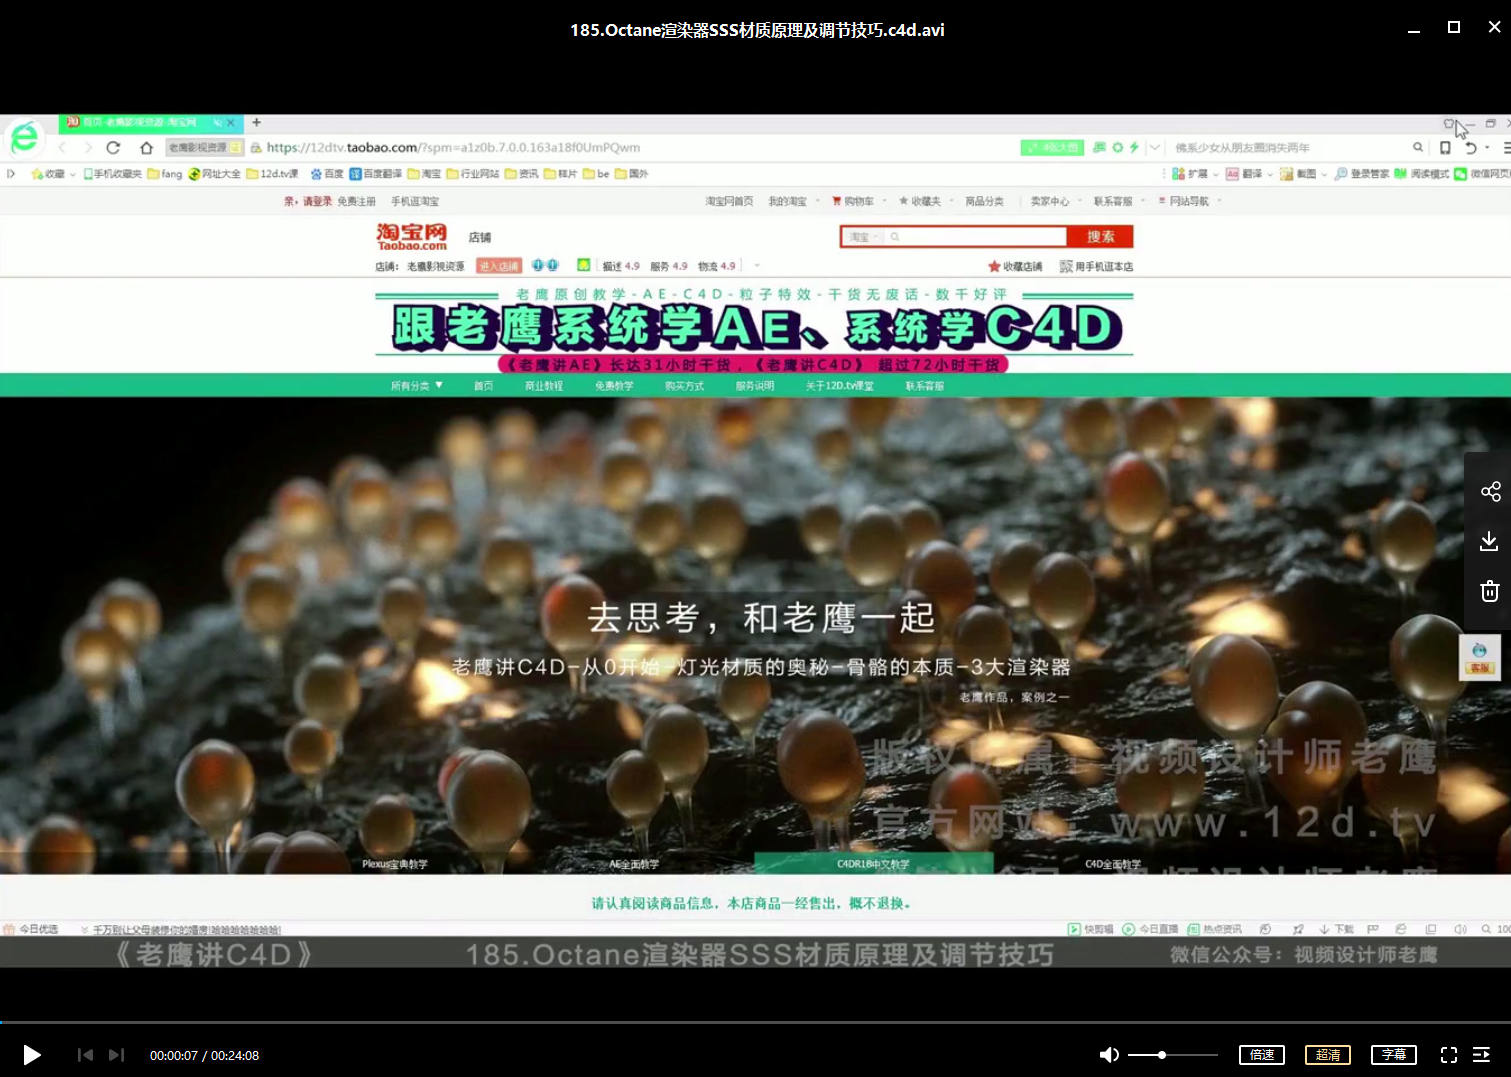The width and height of the screenshot is (1511, 1077).
Task: Click the share icon in side panel
Action: (x=1490, y=492)
